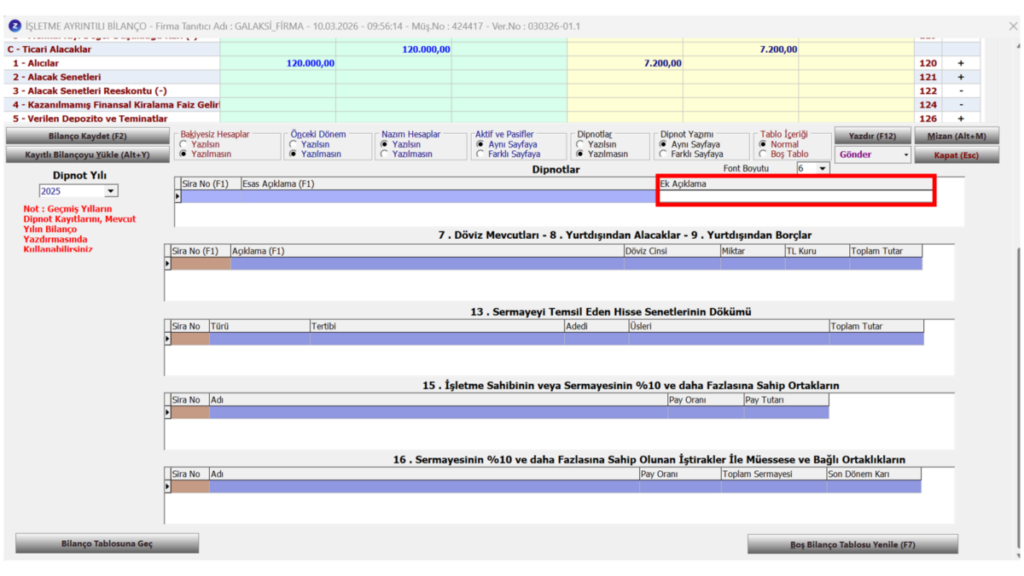Click the plus sign in Alıcılar row

[961, 63]
